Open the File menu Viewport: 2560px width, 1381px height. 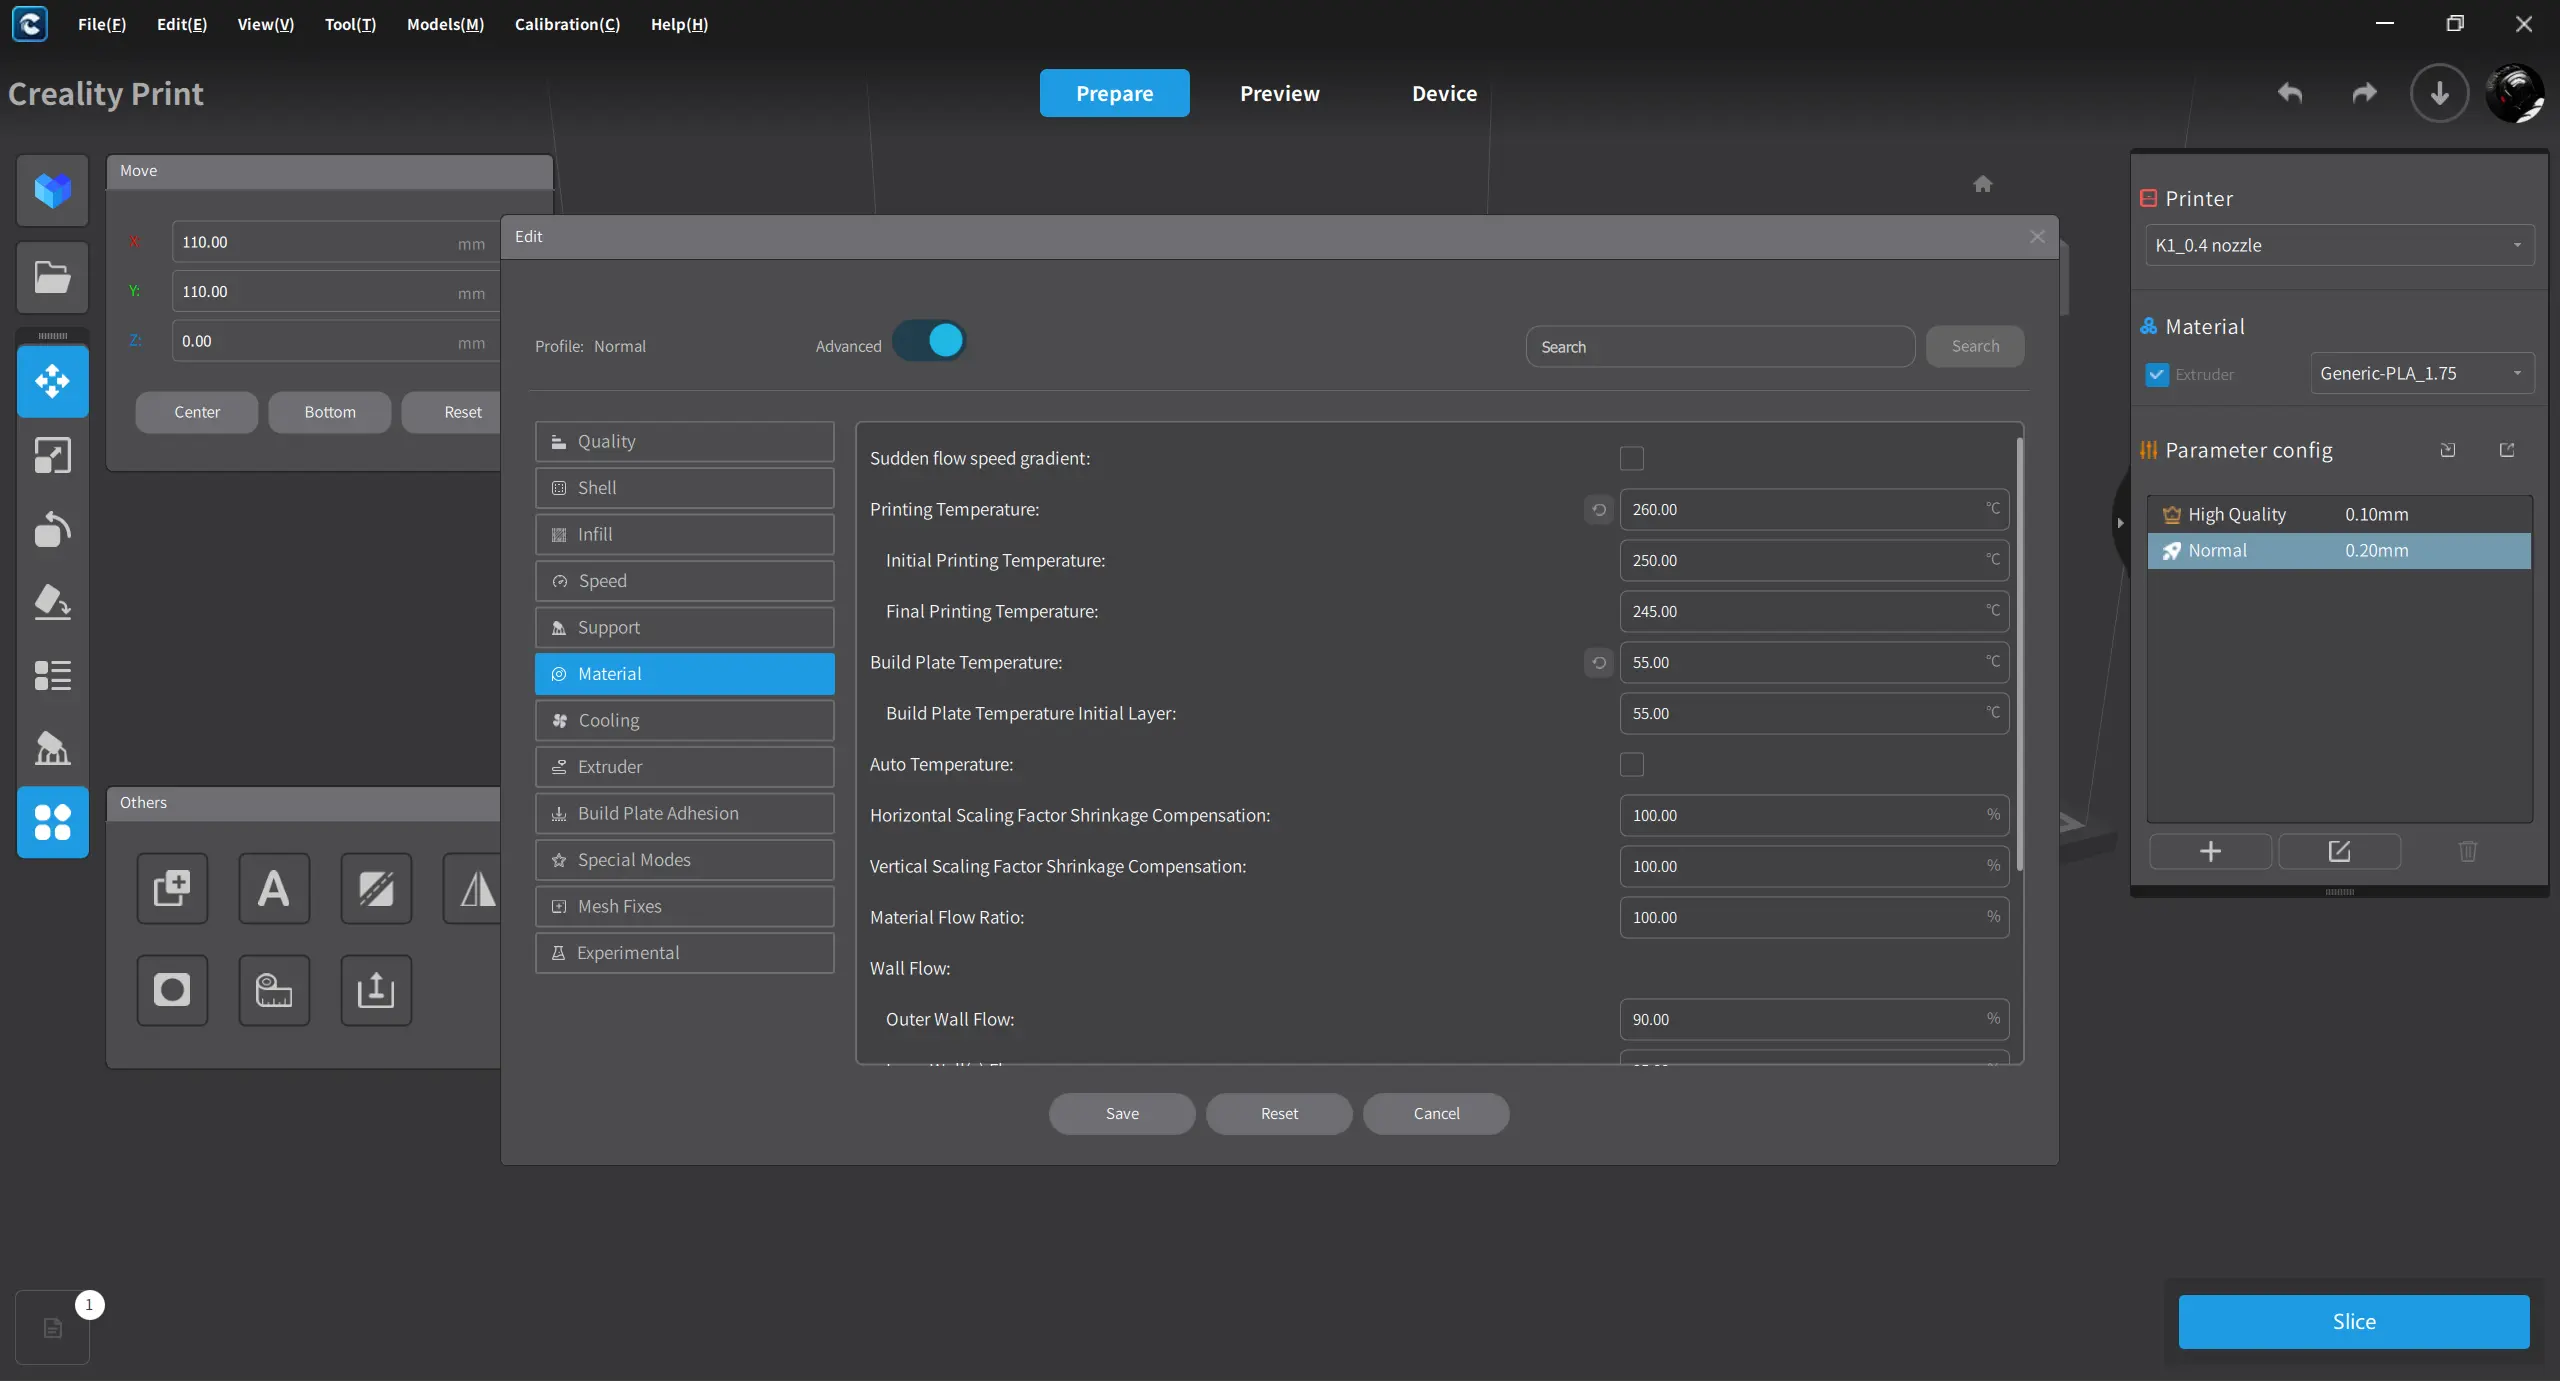[x=102, y=24]
